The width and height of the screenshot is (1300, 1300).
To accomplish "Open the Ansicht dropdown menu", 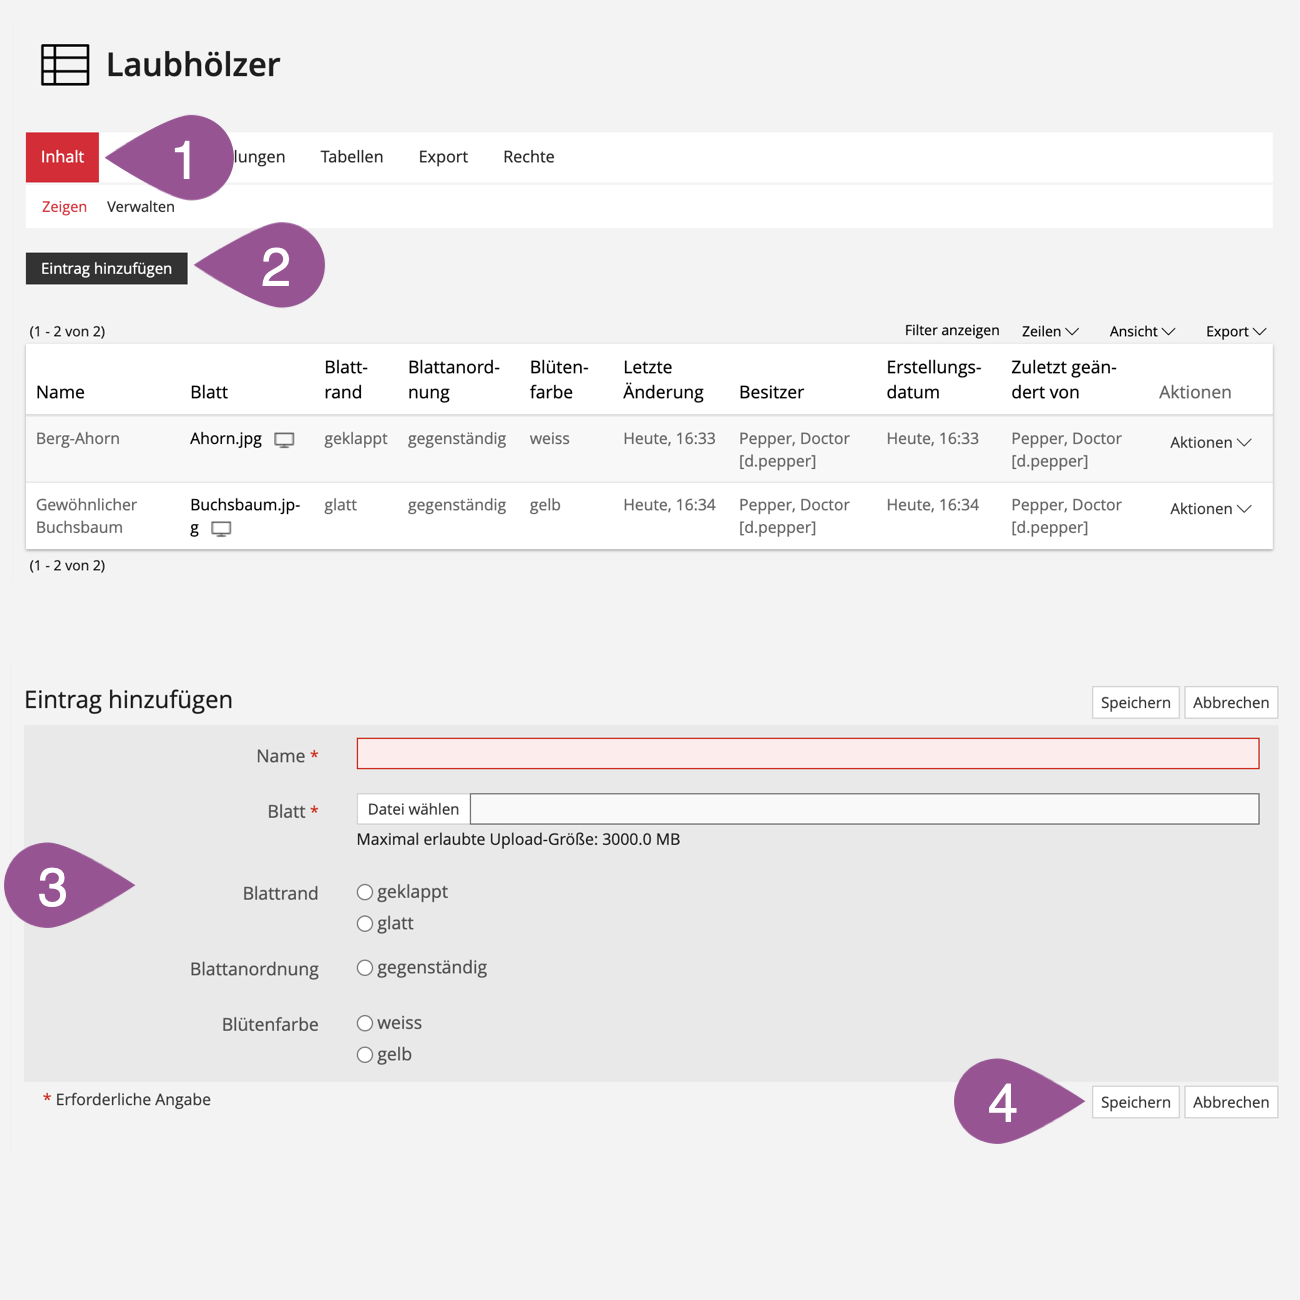I will pos(1141,331).
